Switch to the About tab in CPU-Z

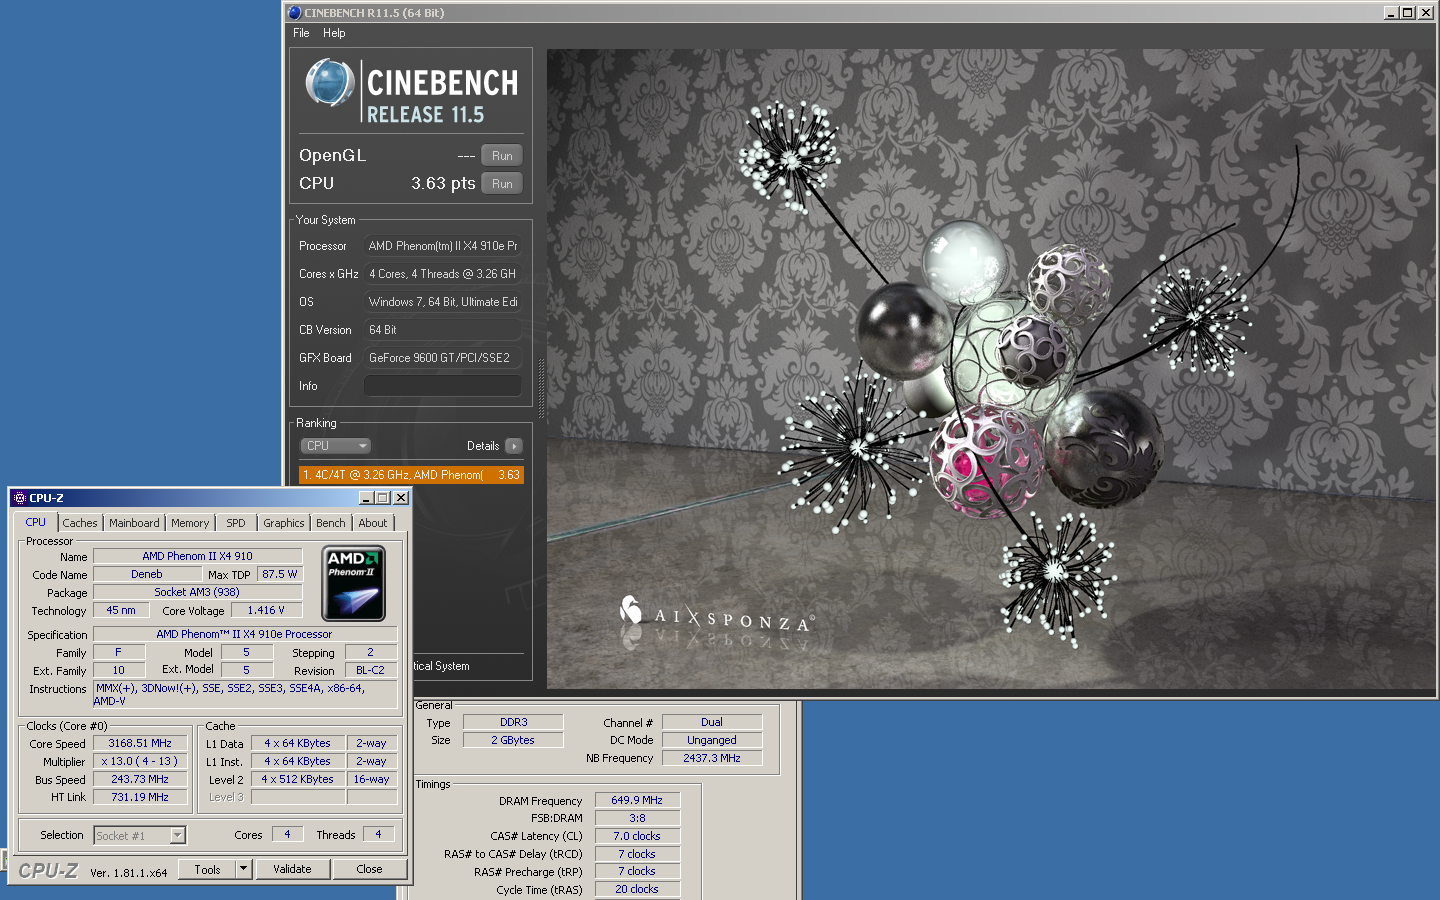pyautogui.click(x=373, y=523)
